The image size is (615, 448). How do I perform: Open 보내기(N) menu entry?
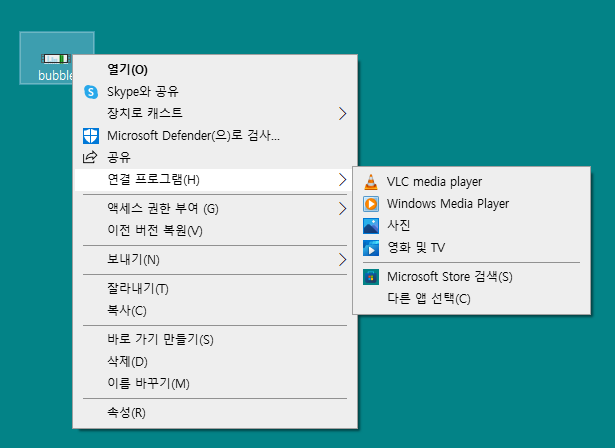click(x=215, y=260)
